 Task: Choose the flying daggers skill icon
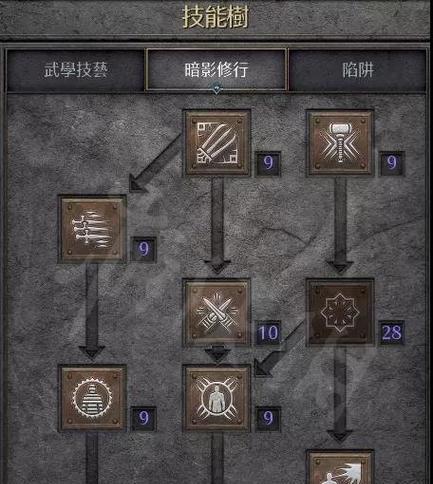(x=92, y=229)
